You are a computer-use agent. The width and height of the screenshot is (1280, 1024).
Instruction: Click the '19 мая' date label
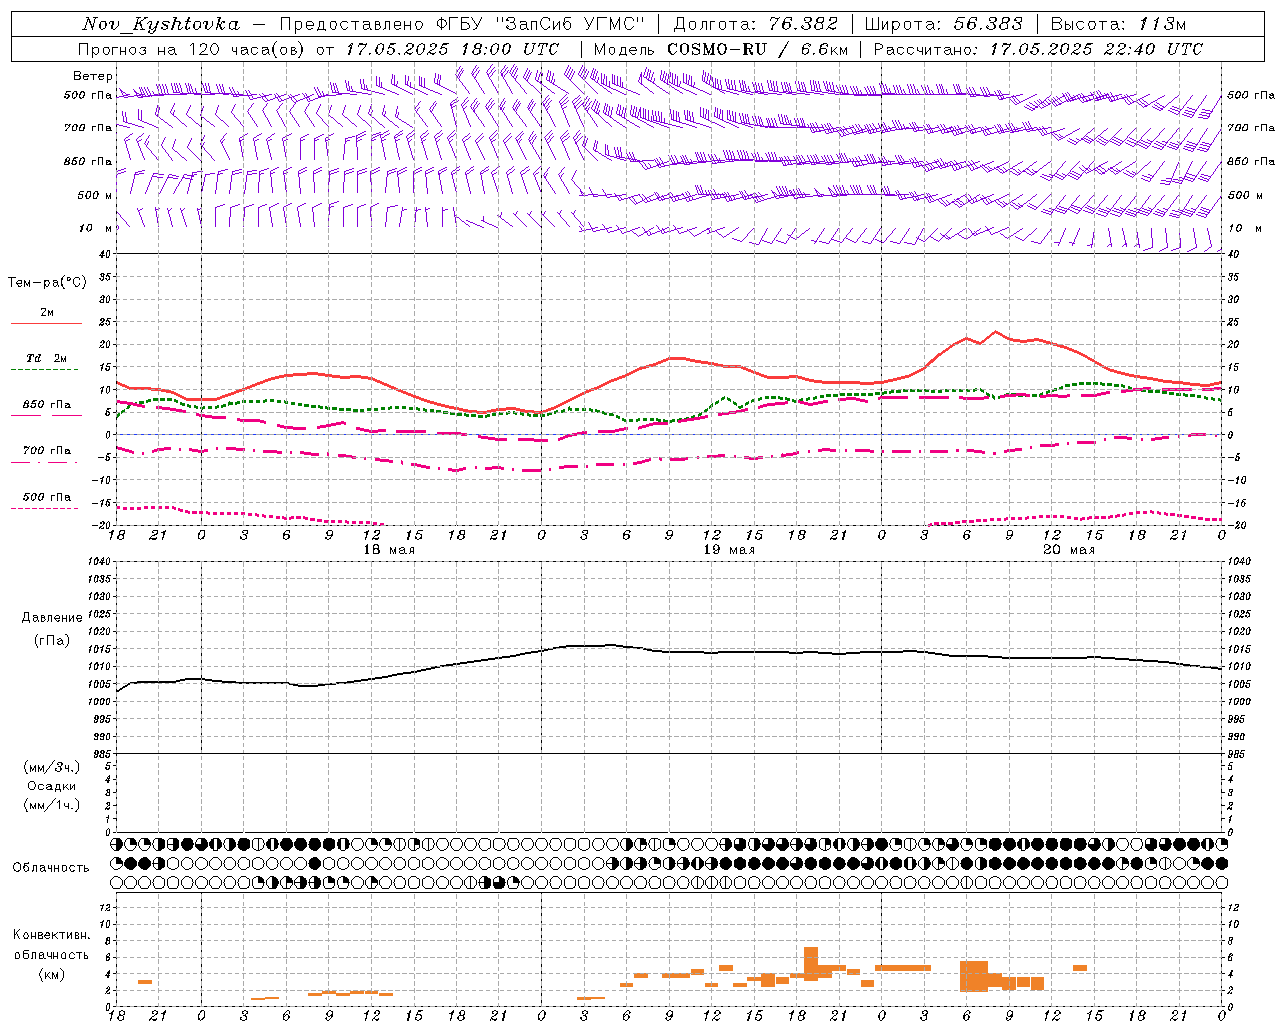click(729, 550)
